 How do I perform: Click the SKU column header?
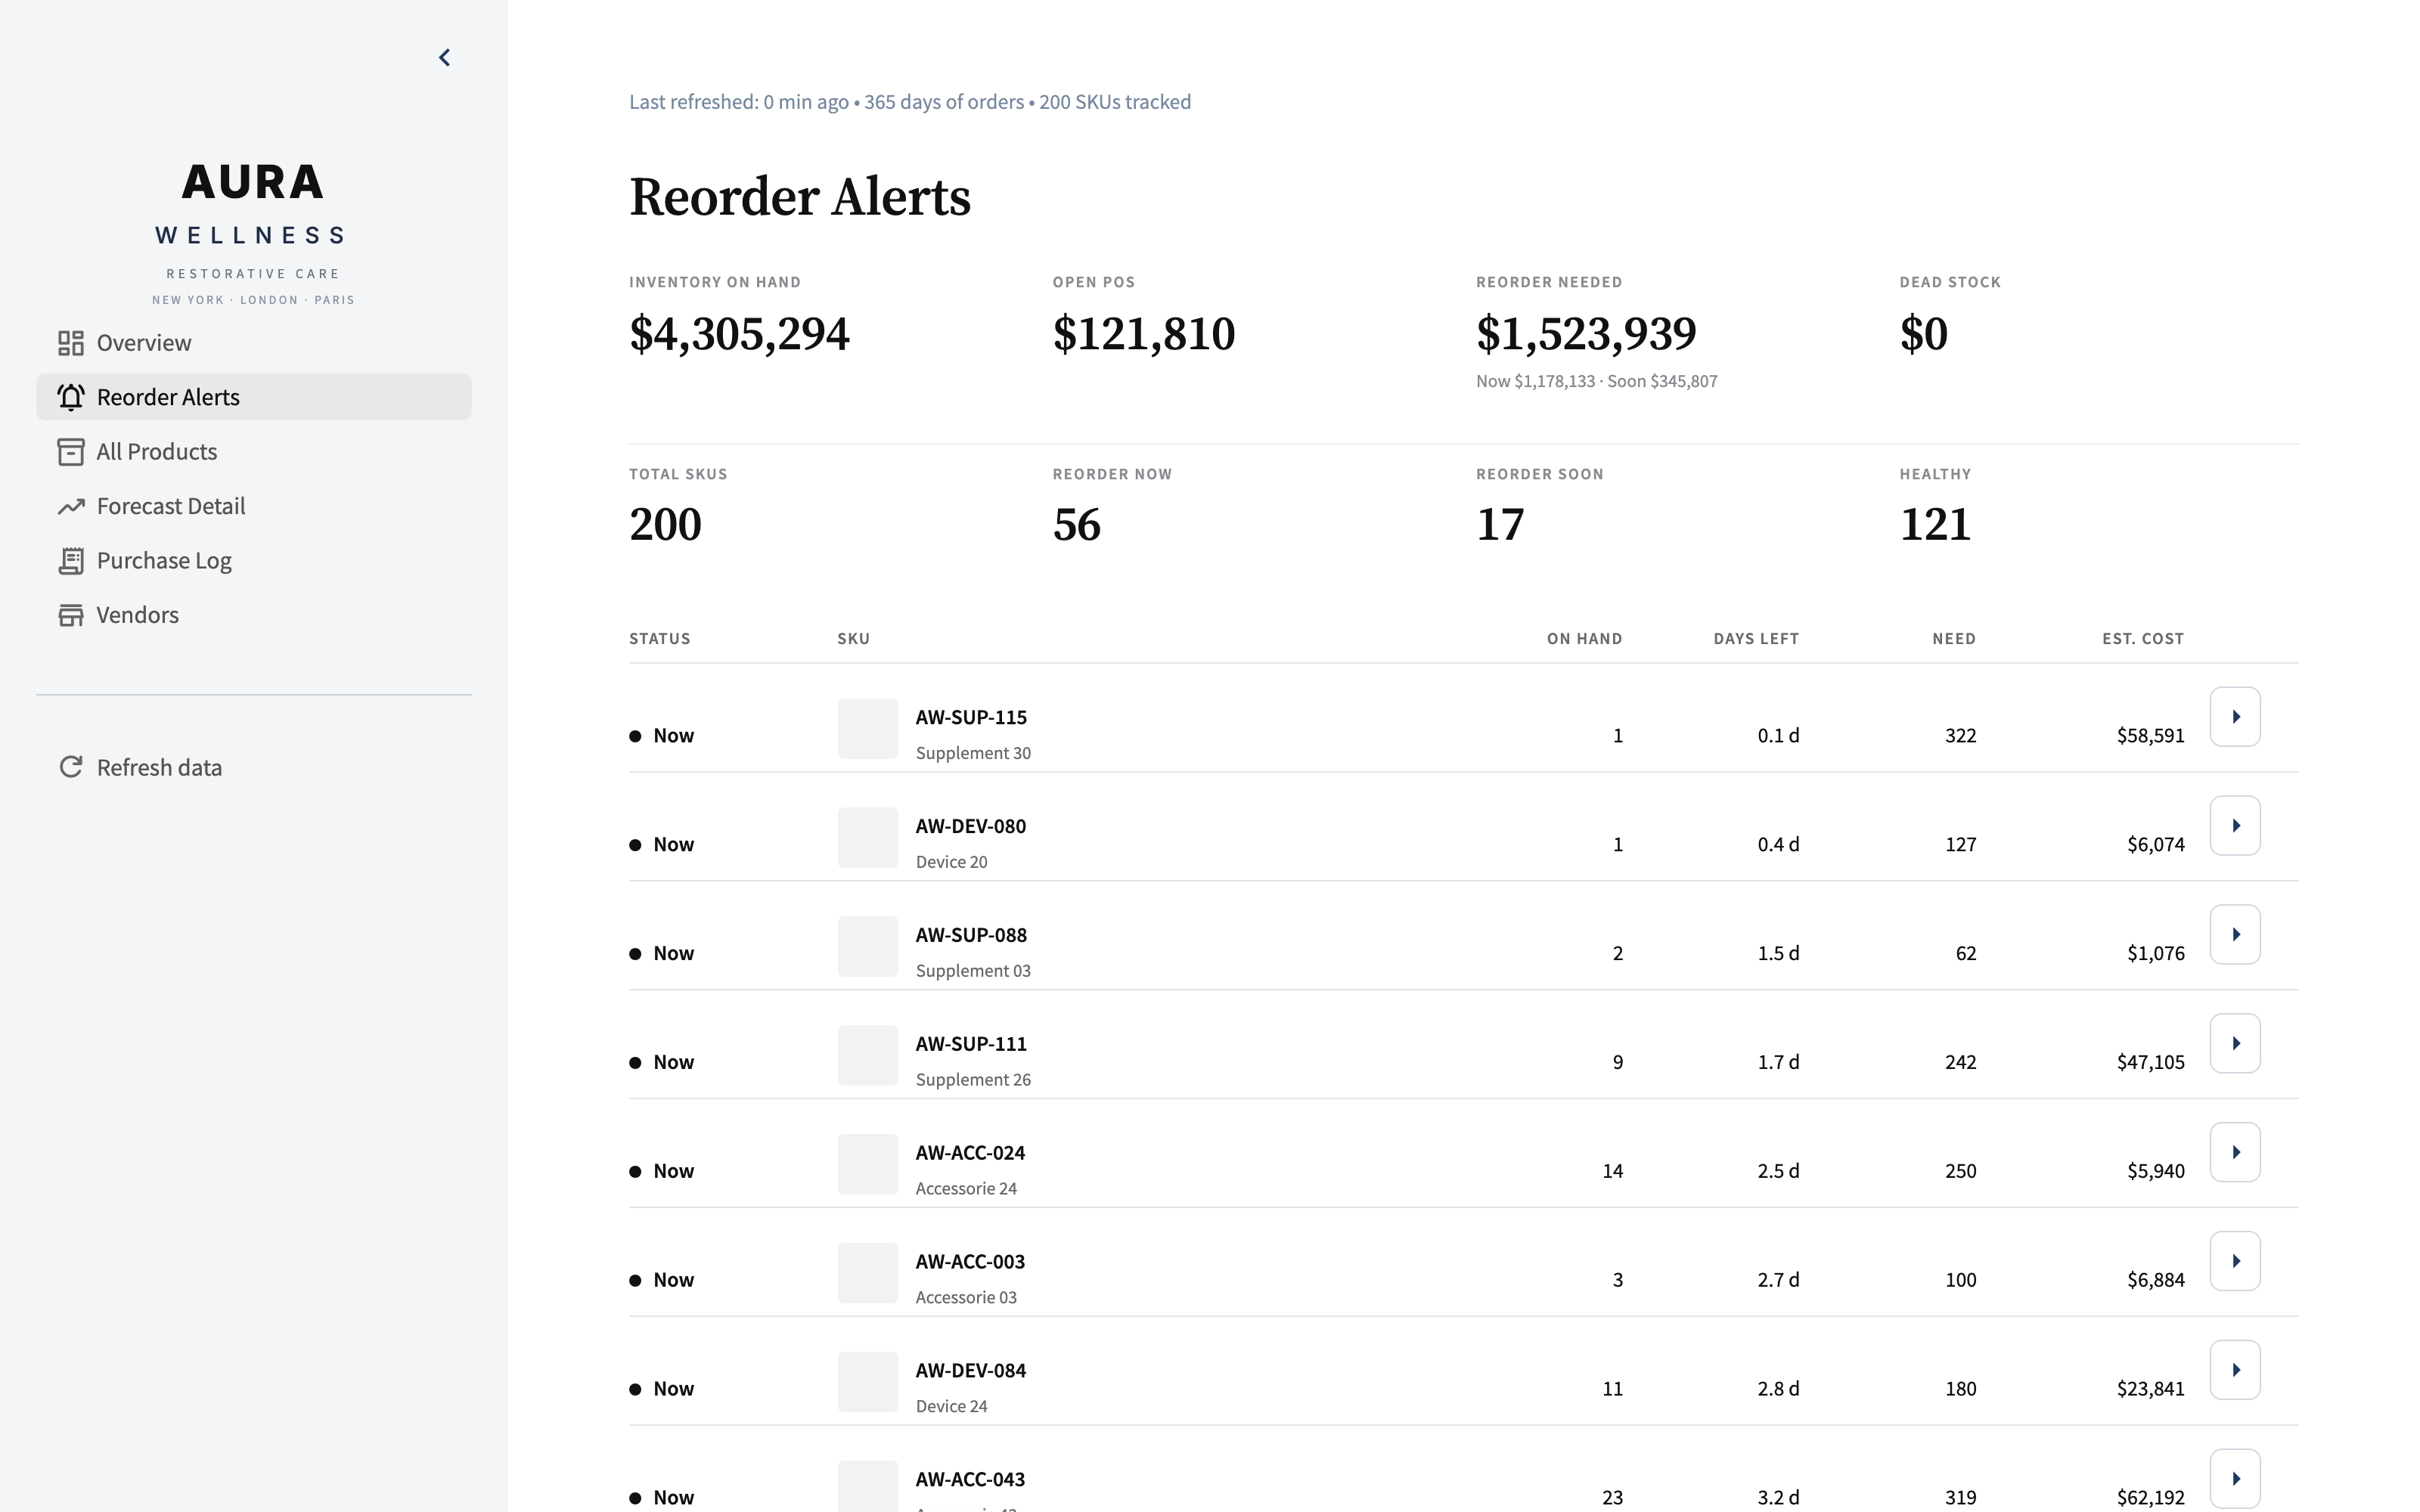point(854,639)
